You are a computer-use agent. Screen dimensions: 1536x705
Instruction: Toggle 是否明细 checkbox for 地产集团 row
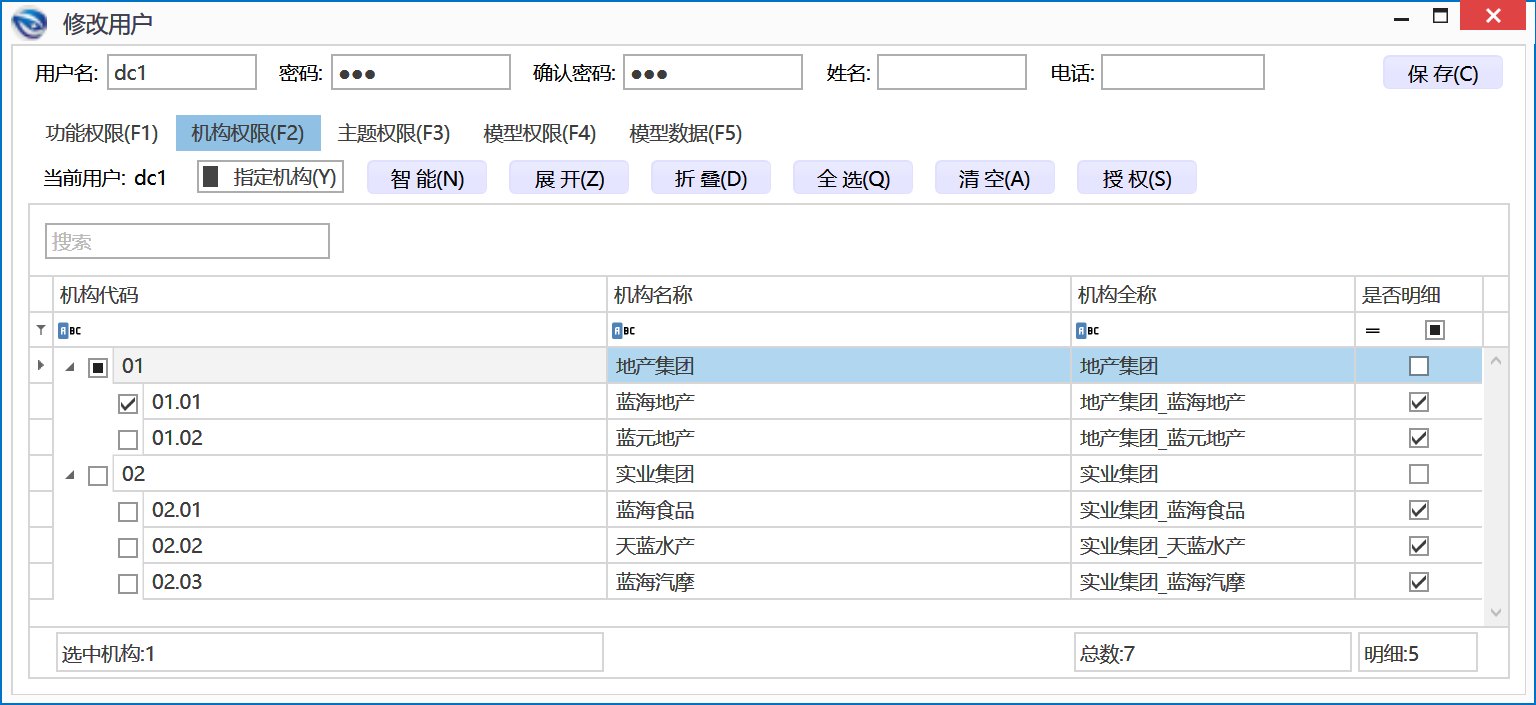point(1419,366)
